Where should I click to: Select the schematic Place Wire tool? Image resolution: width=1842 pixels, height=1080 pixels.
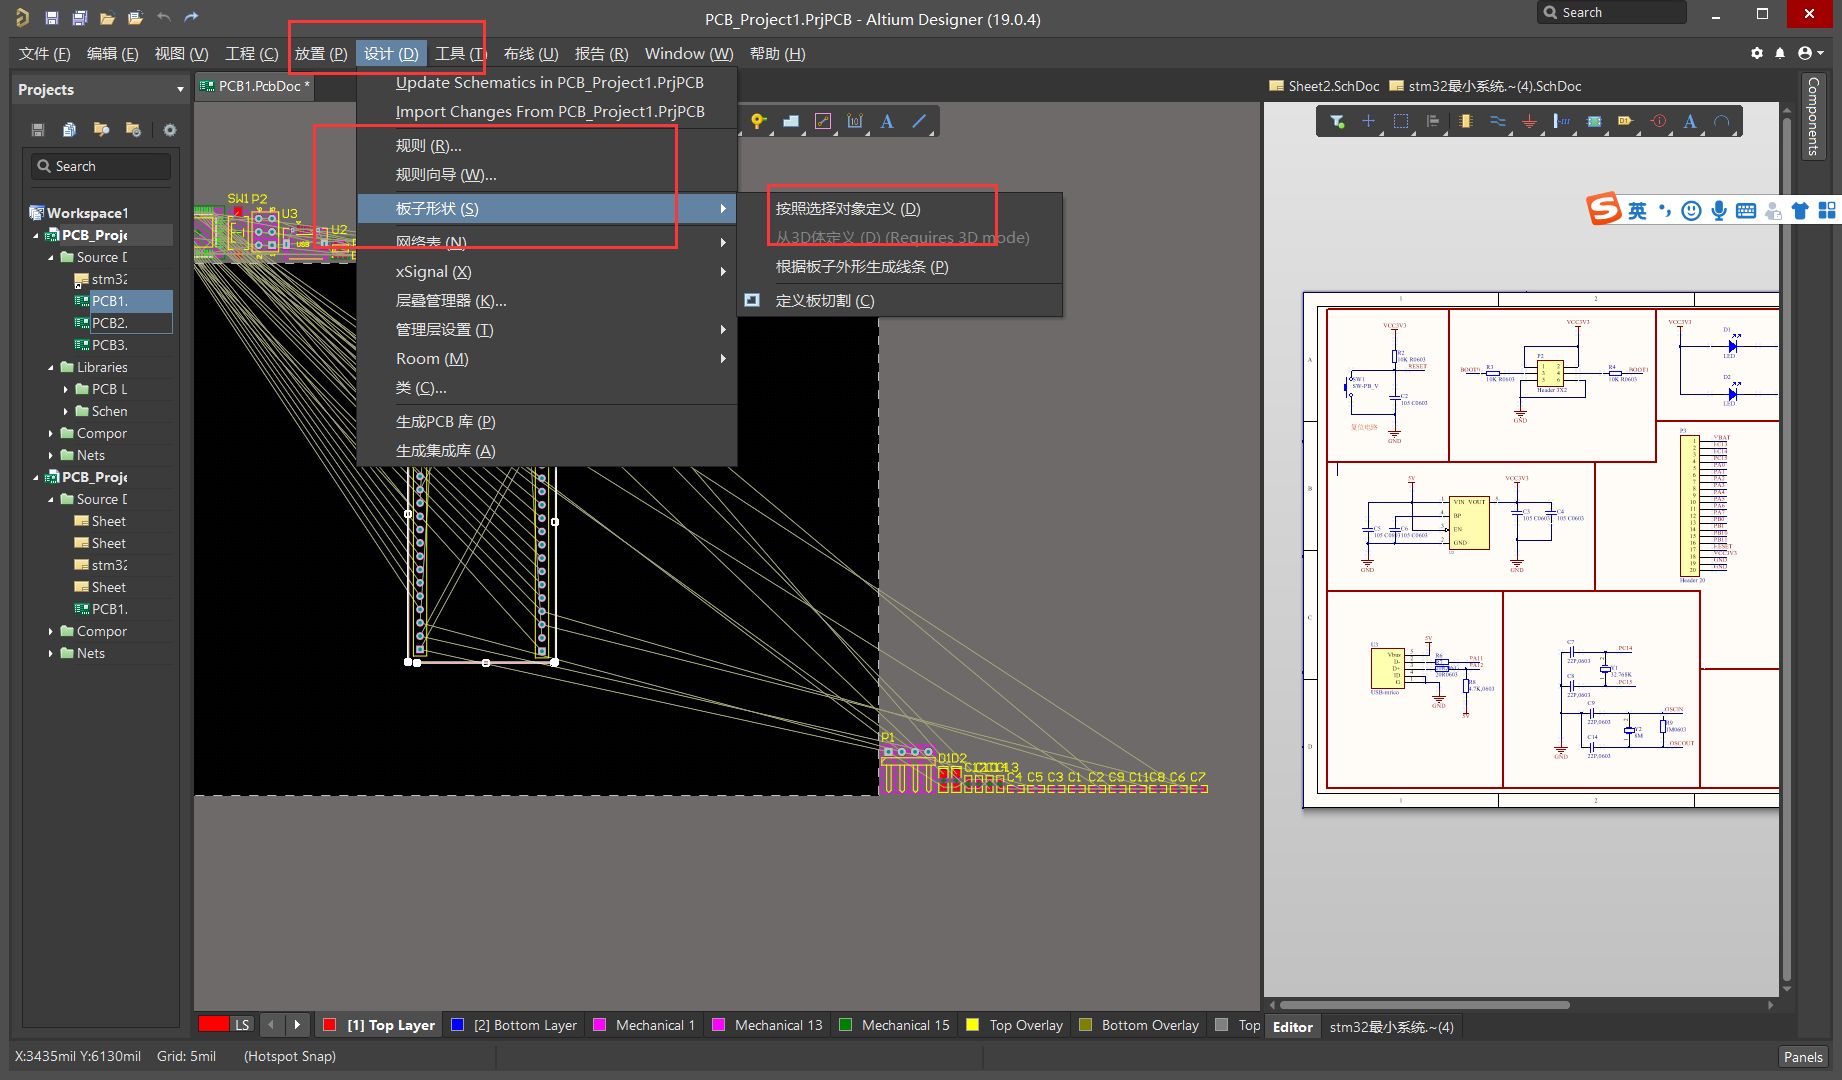point(1497,122)
